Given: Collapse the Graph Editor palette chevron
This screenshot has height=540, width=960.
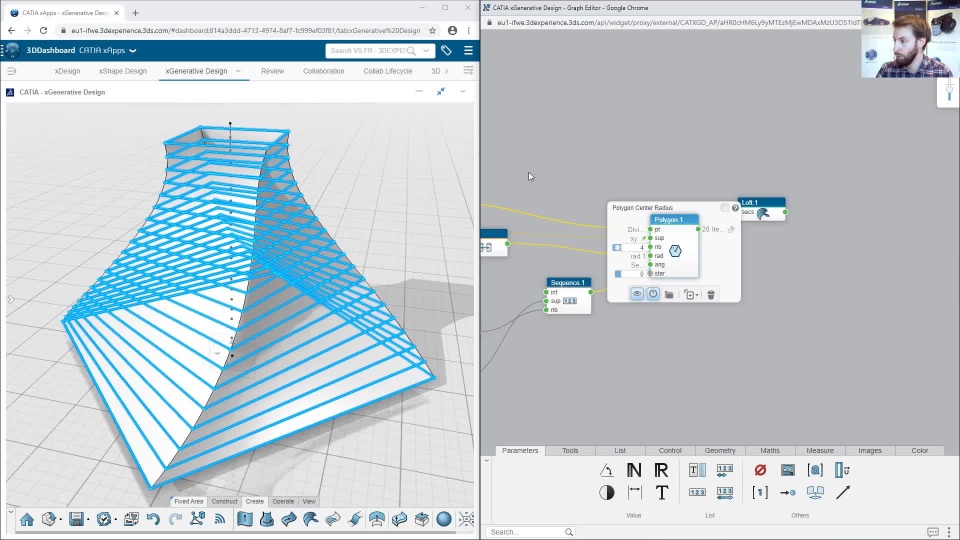Looking at the screenshot, I should tap(487, 460).
